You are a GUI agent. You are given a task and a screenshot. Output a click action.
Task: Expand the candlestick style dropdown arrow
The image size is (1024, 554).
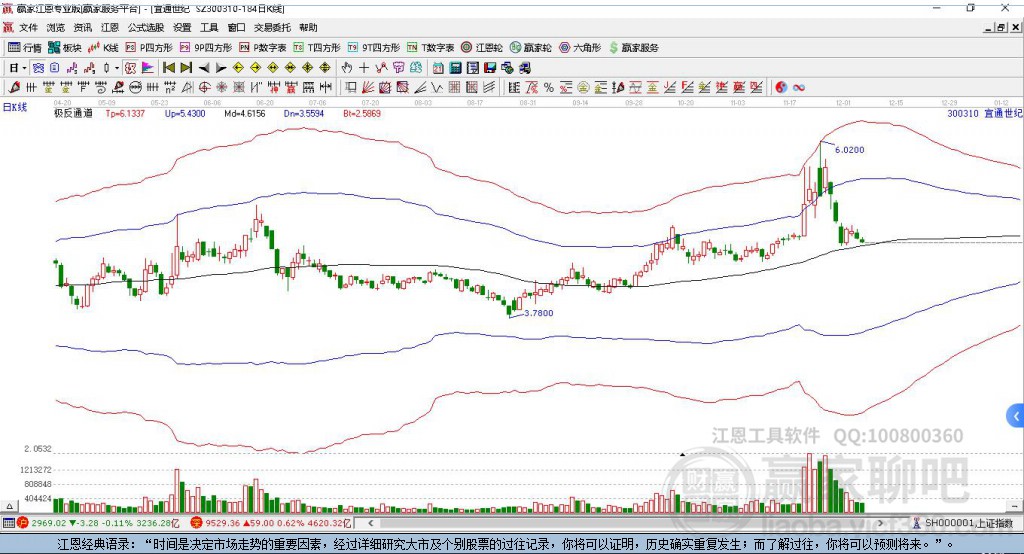[117, 67]
